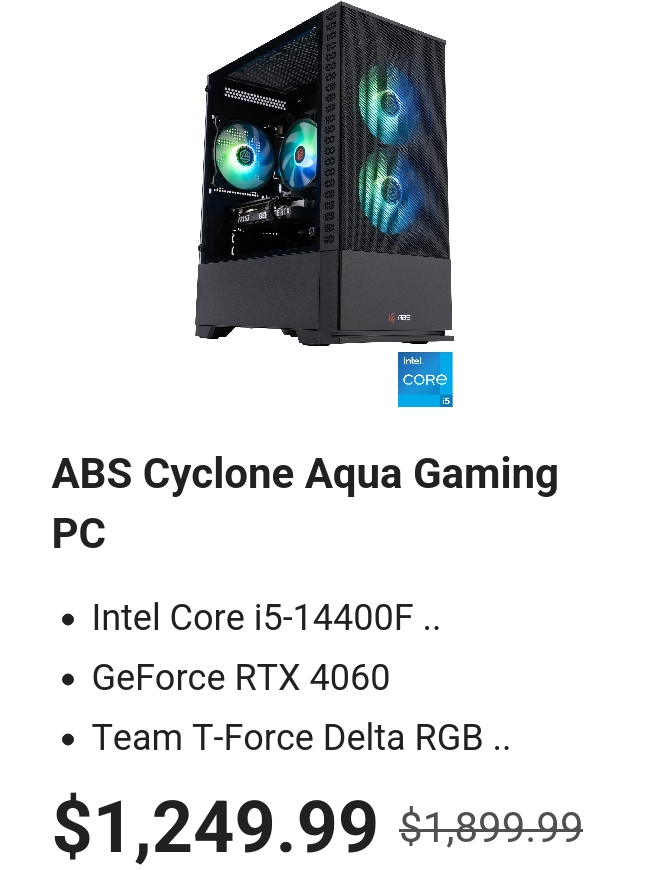
Task: Click the ABS logo on the case
Action: tap(399, 317)
